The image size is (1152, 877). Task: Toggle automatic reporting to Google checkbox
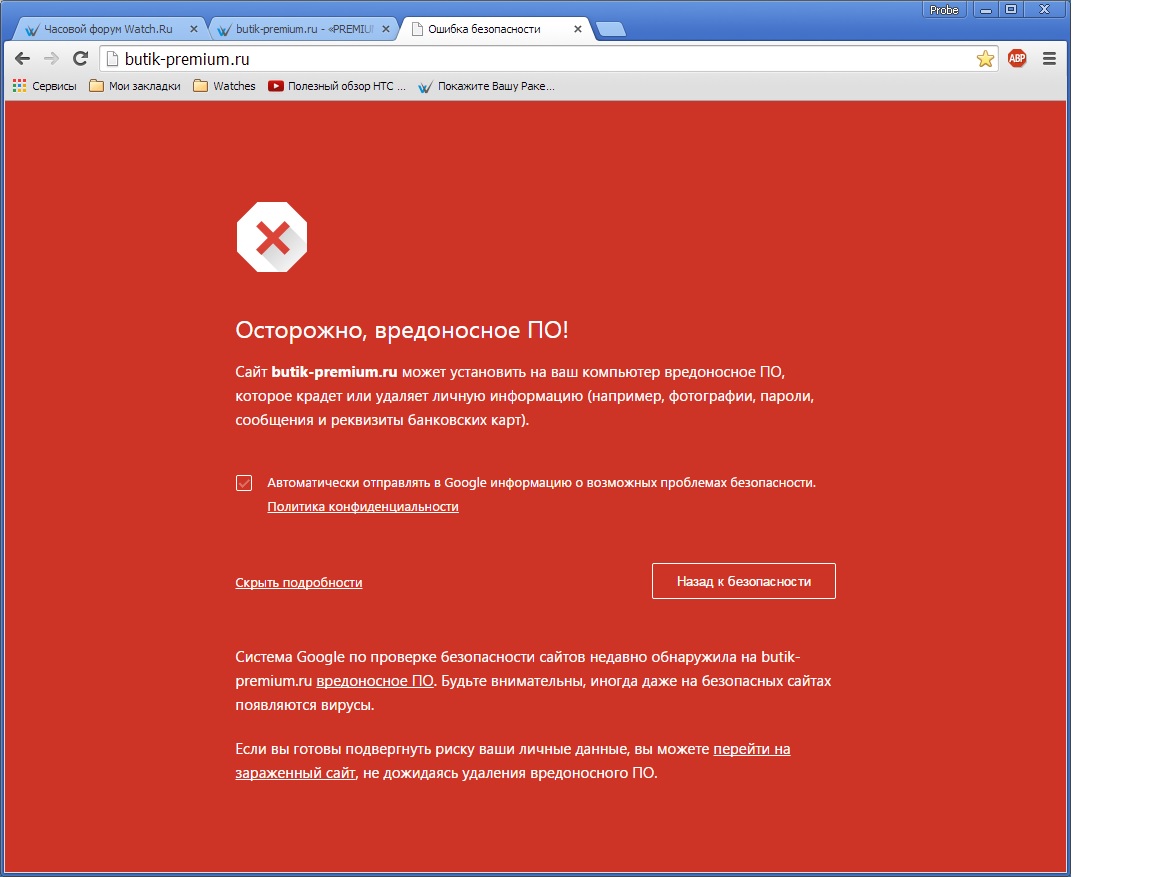click(244, 483)
